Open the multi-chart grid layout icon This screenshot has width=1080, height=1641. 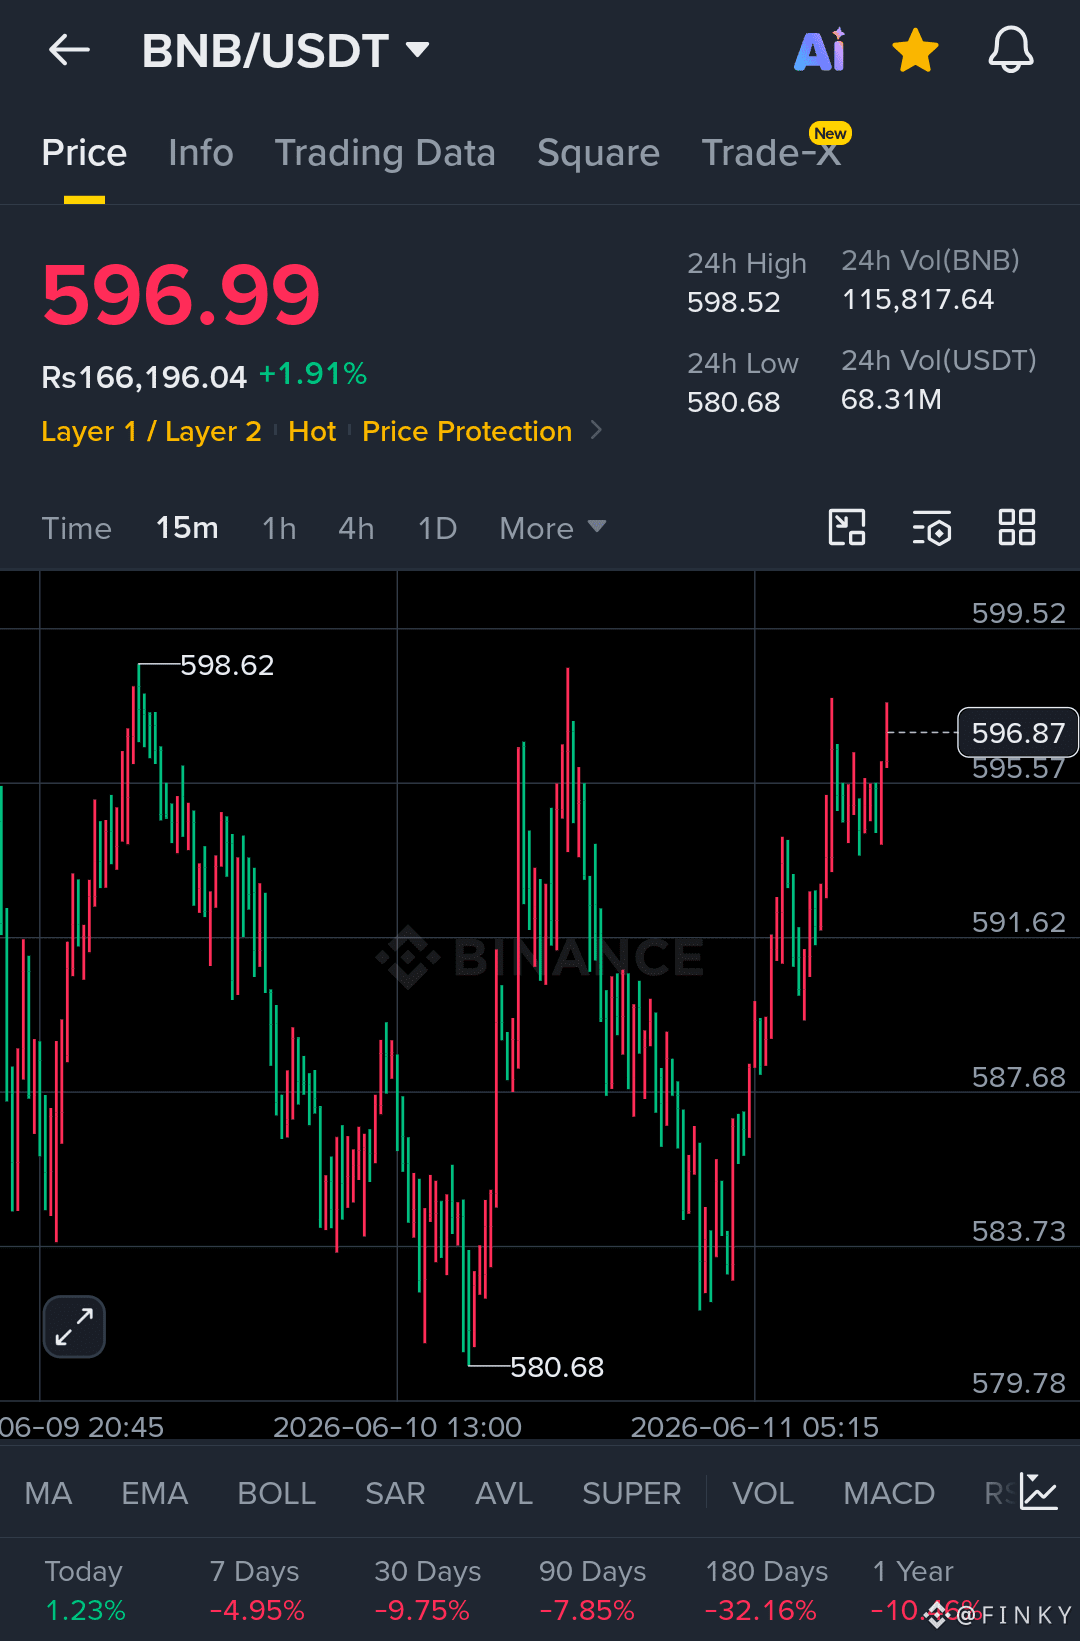coord(1017,527)
